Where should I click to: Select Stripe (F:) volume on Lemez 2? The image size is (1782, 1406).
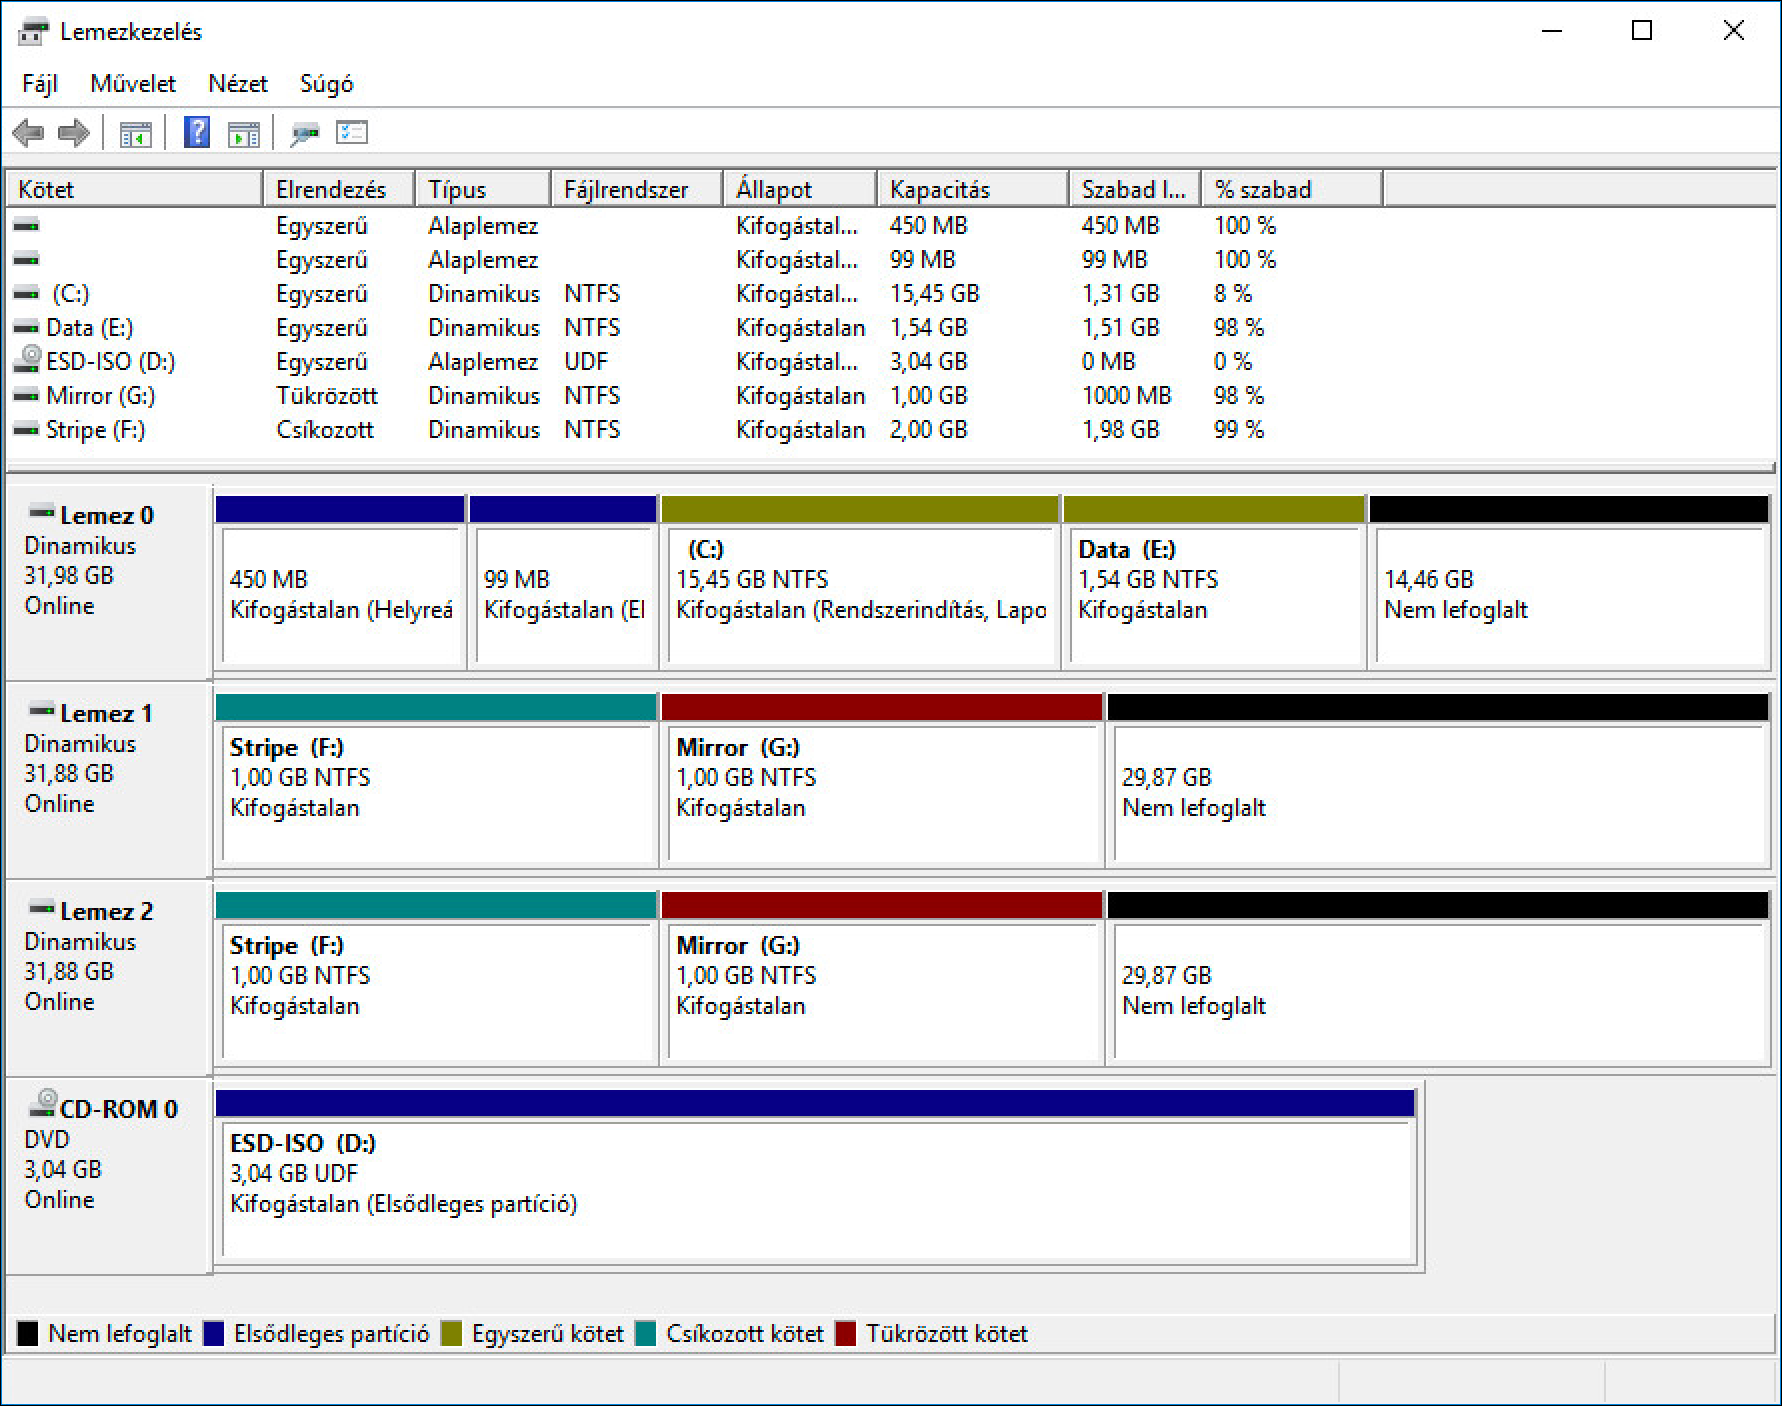coord(436,978)
